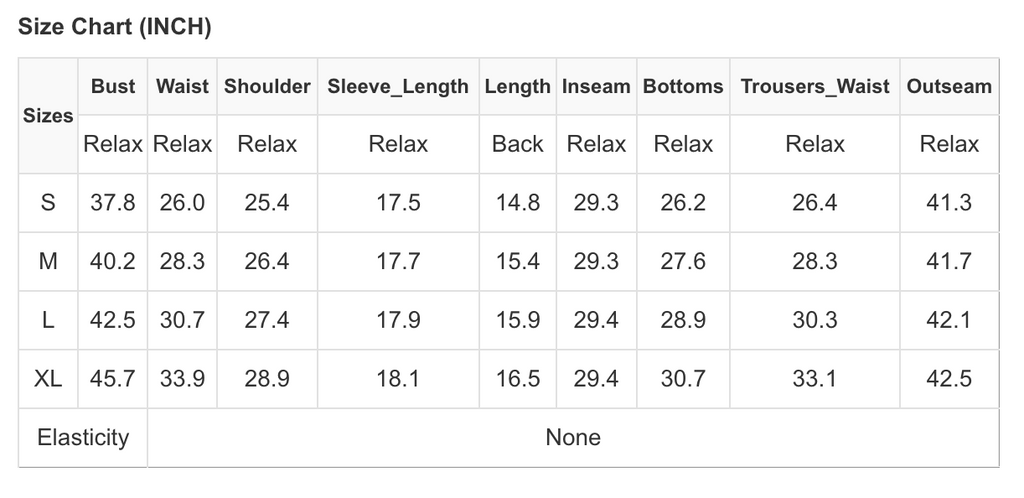Screen dimensions: 1024x498
Task: Click the Trousers_Waist column header
Action: (815, 86)
